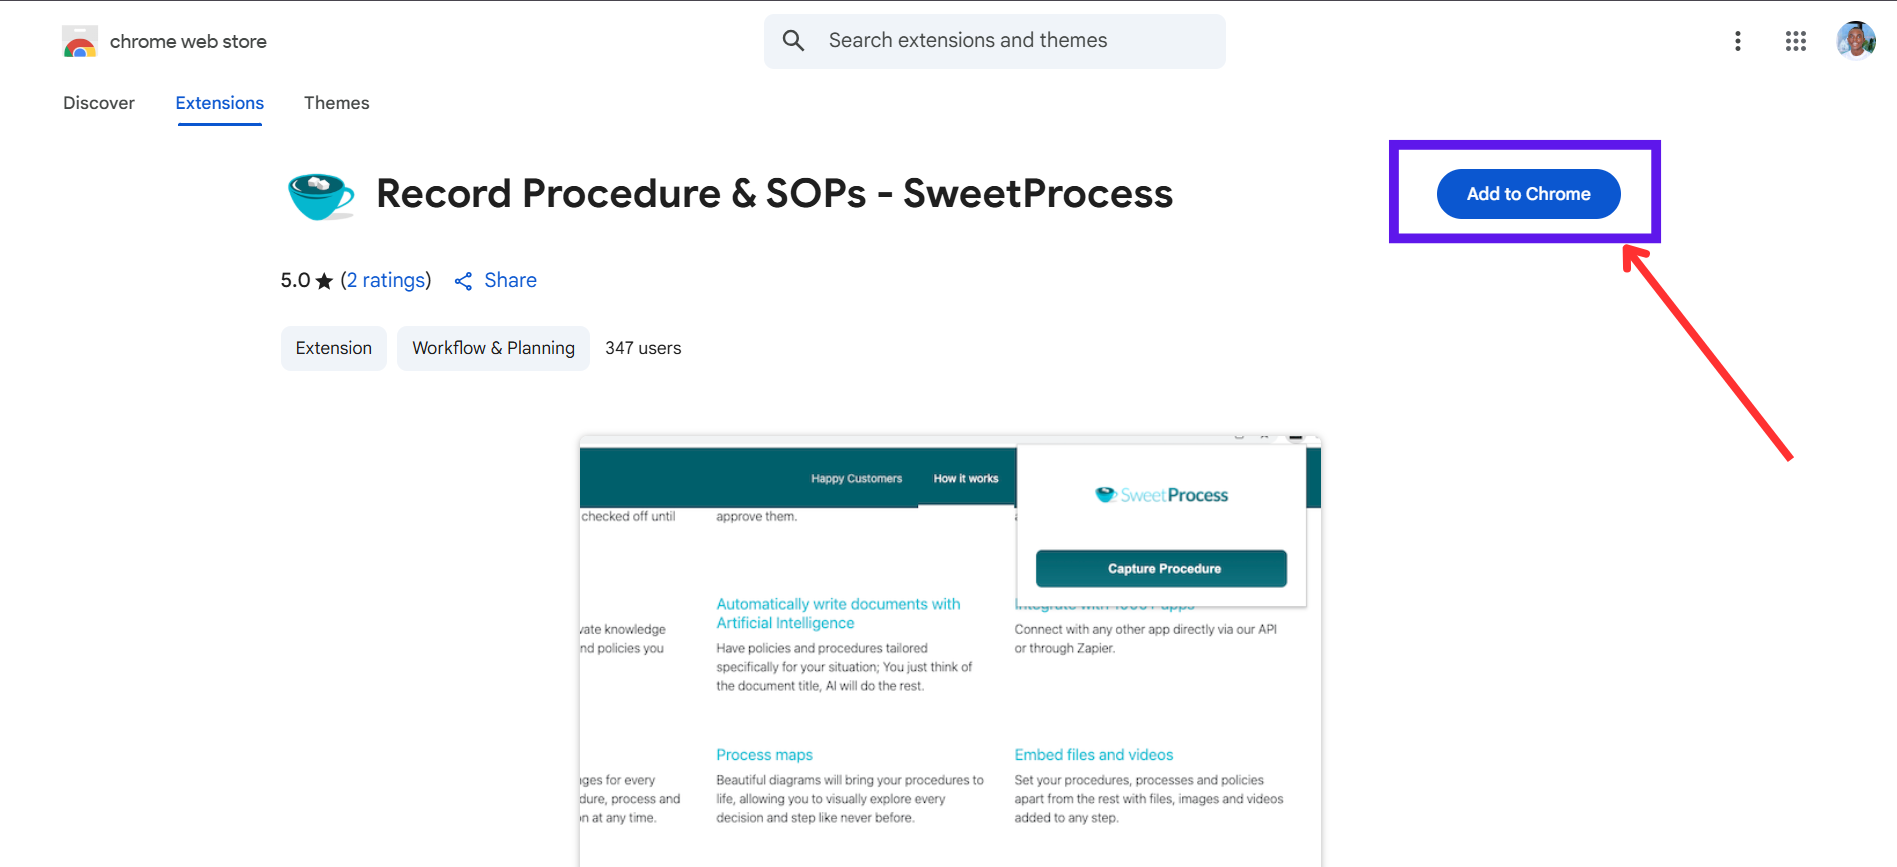This screenshot has height=867, width=1897.
Task: Go to the Discover tab
Action: point(99,103)
